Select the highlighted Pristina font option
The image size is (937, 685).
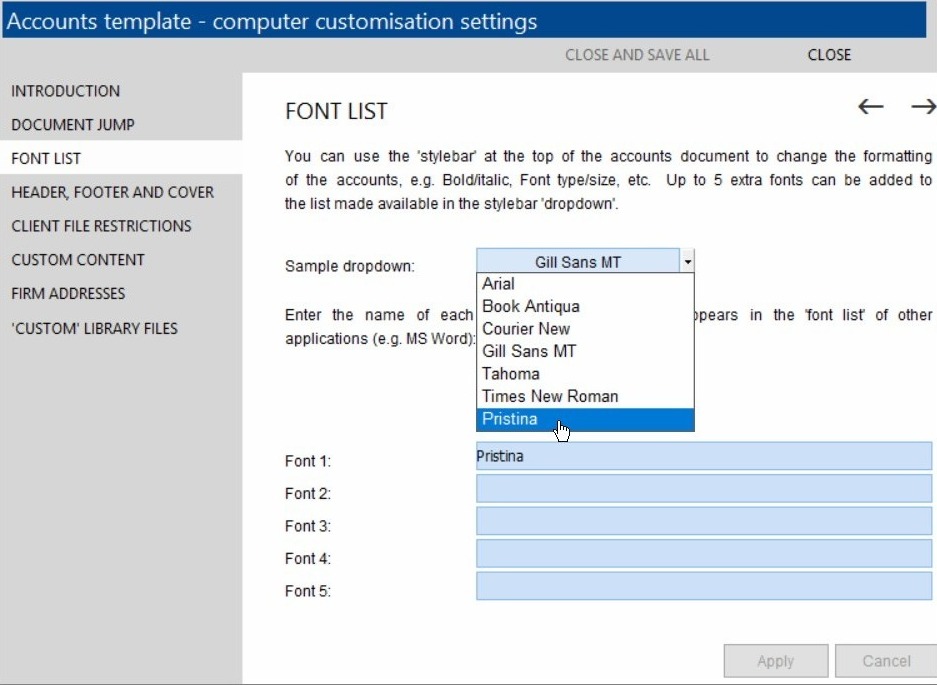(510, 419)
